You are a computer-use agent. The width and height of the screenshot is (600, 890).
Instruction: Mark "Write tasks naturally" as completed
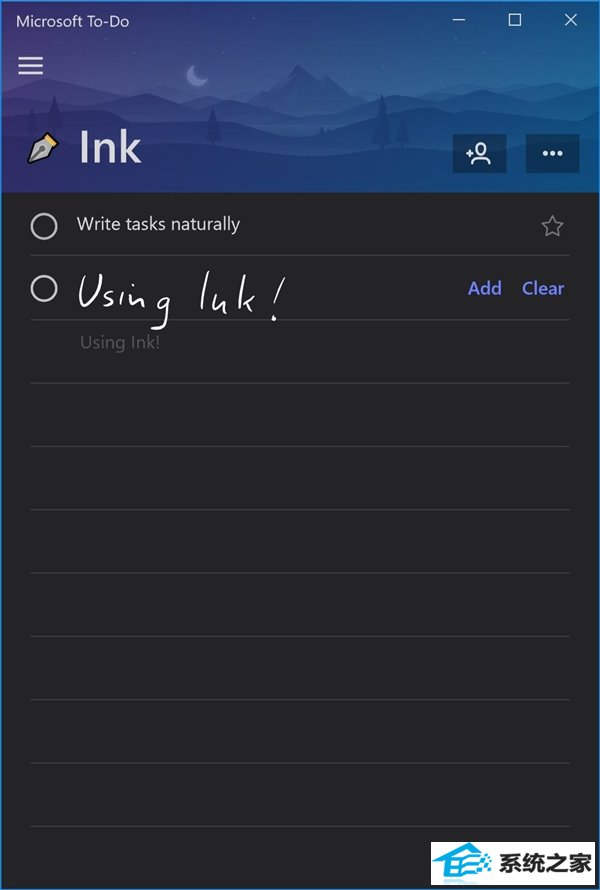click(44, 225)
